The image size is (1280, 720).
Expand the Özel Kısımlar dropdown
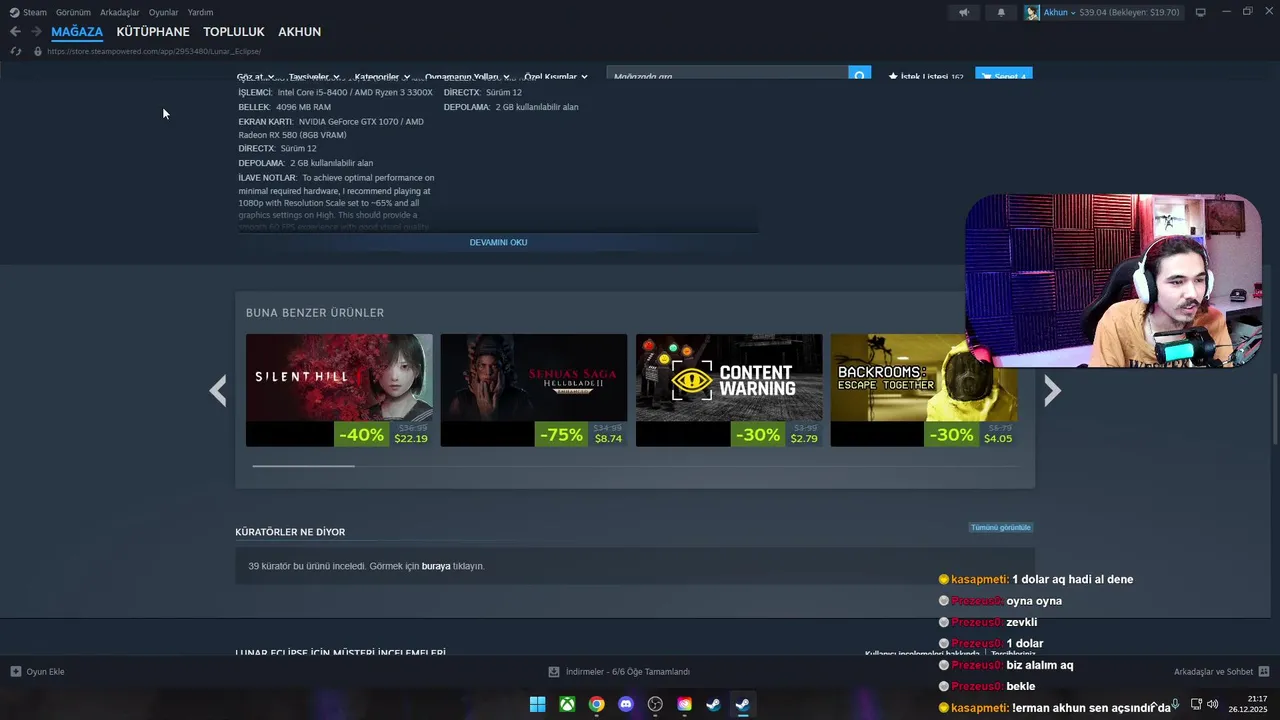(x=555, y=77)
